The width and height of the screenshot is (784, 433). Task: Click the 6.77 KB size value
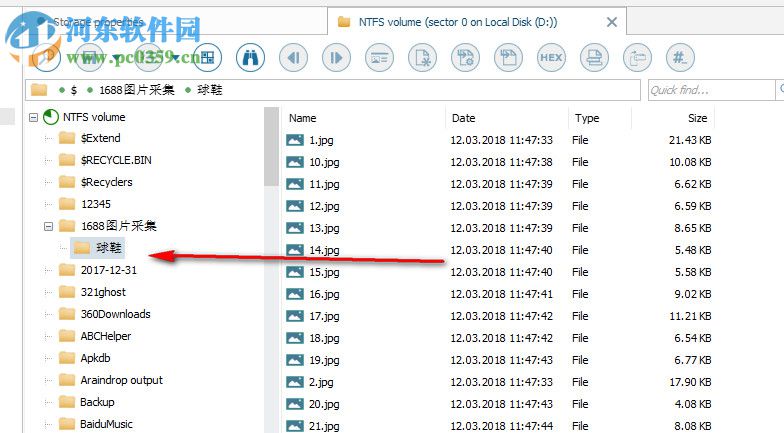pos(692,360)
